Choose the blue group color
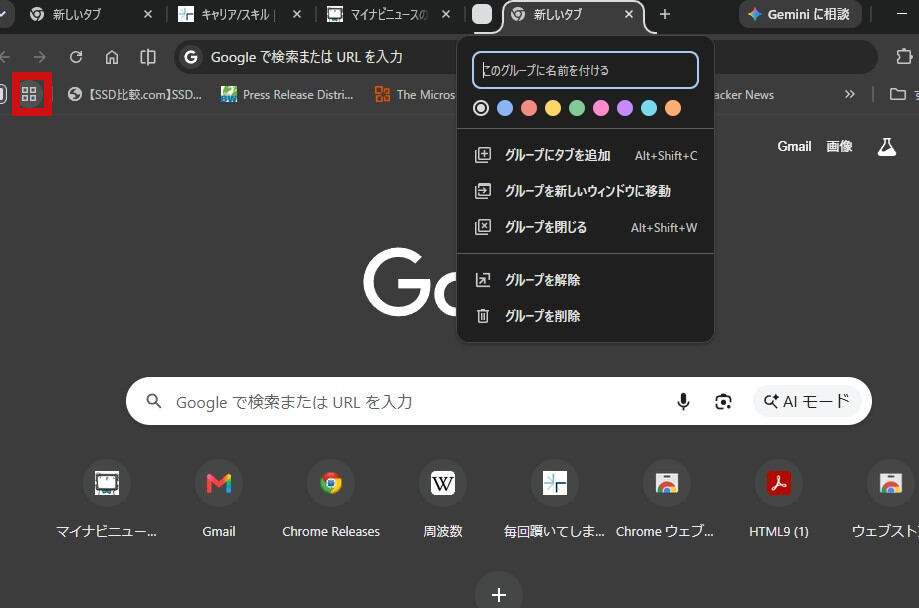Screen dimensions: 919x608 (505, 108)
